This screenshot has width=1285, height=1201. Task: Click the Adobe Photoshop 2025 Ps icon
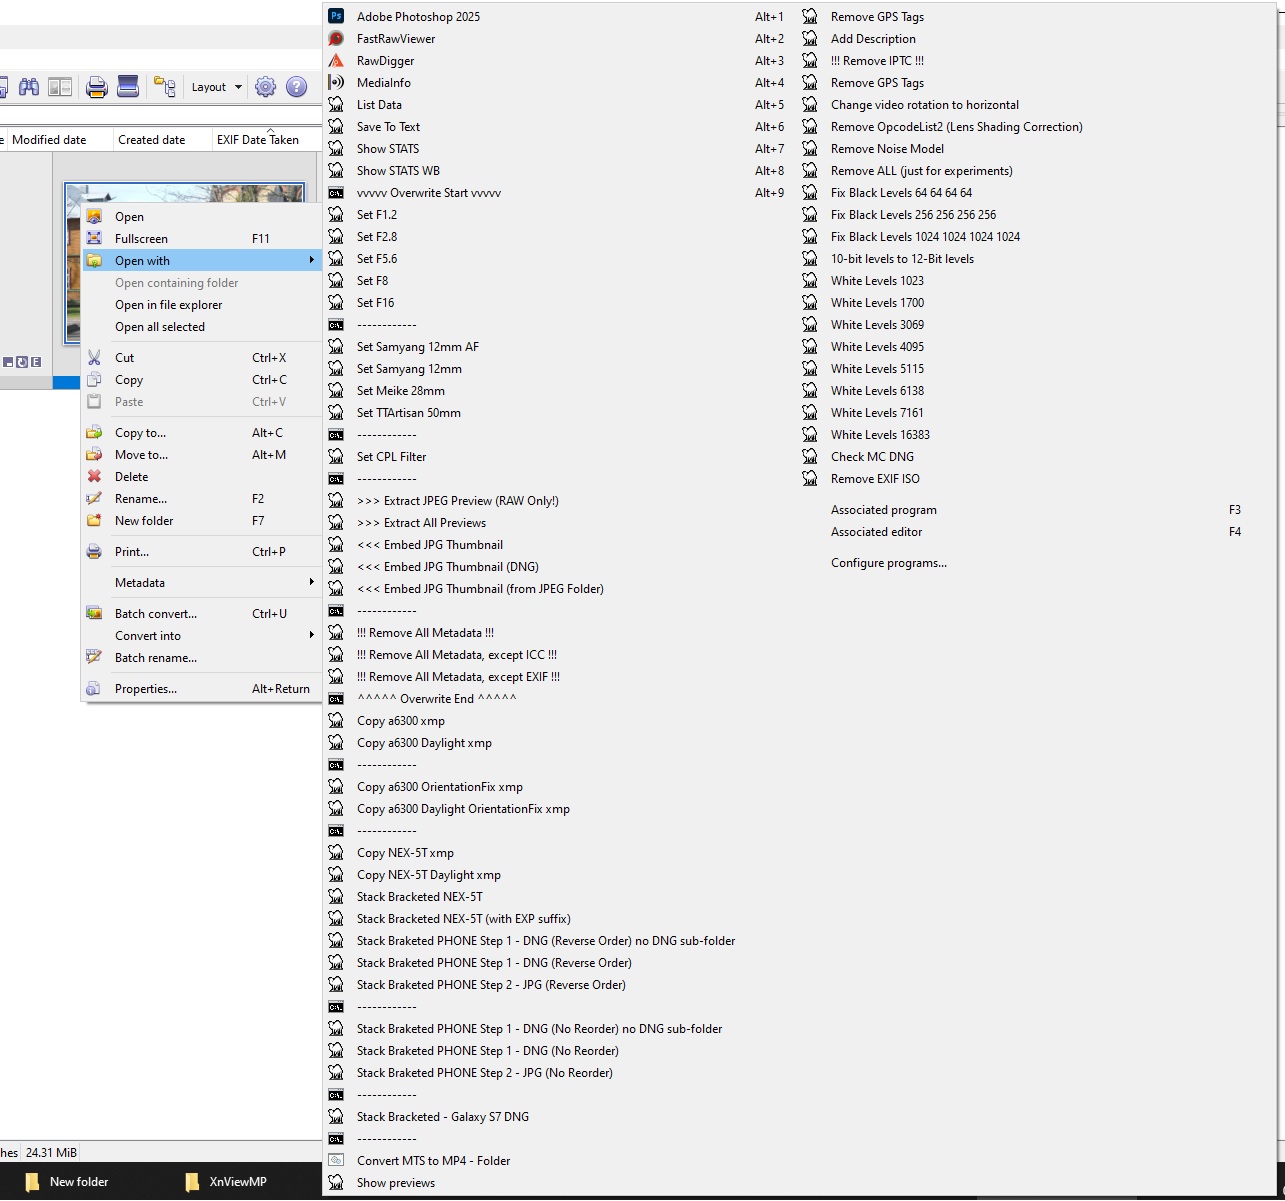tap(336, 16)
